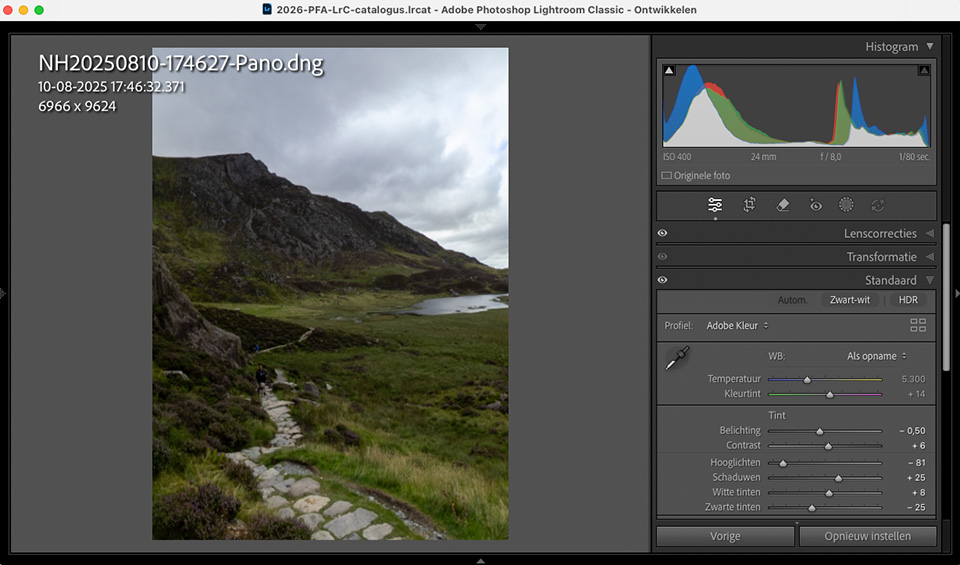Click the Tint section label
The height and width of the screenshot is (565, 960).
coord(777,415)
